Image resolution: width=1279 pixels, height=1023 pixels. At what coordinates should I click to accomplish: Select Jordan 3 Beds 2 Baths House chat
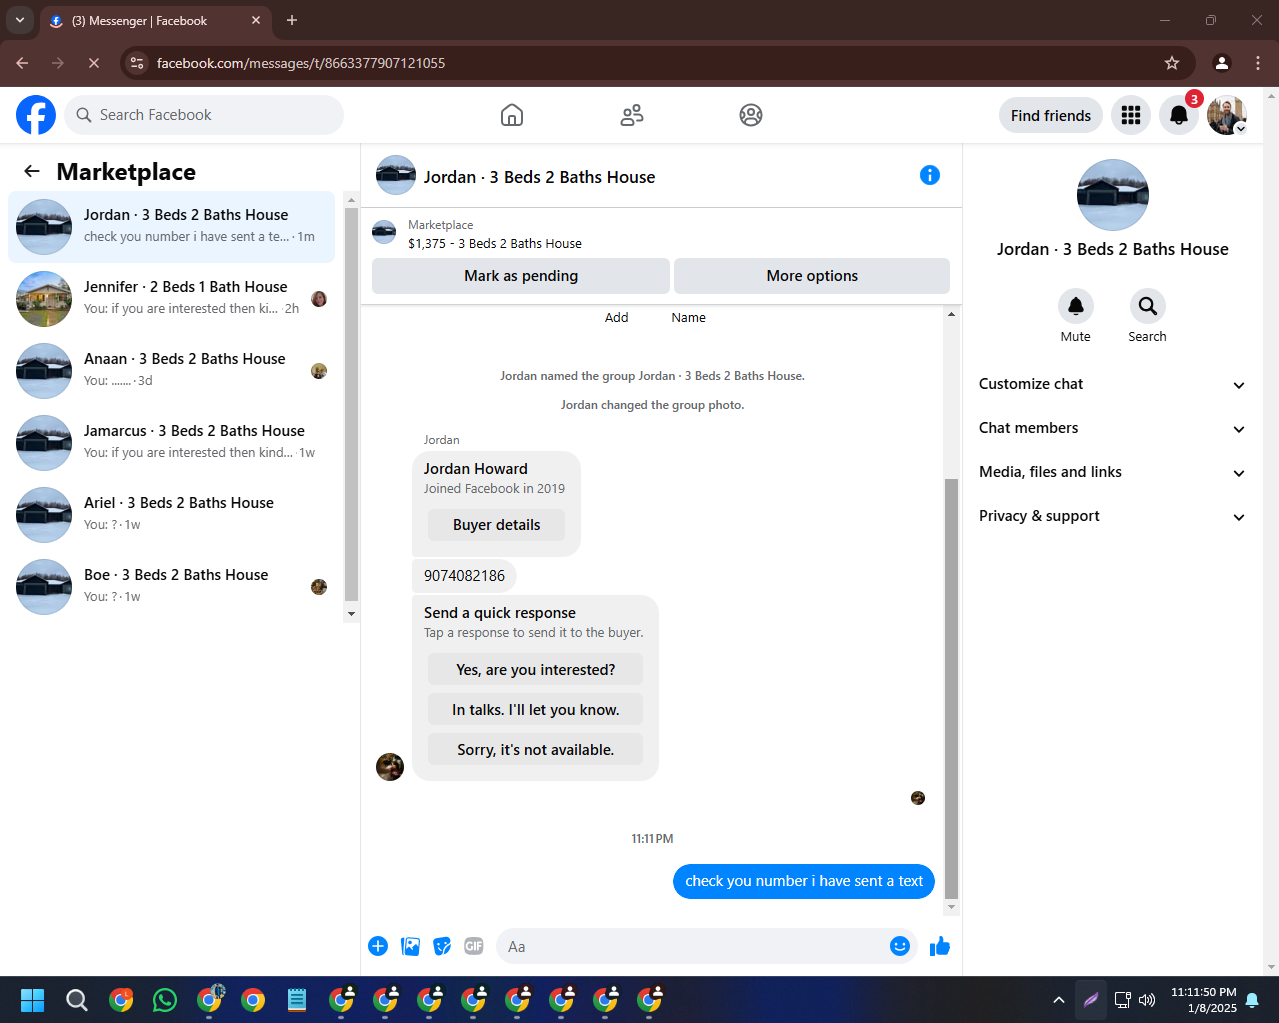coord(172,227)
